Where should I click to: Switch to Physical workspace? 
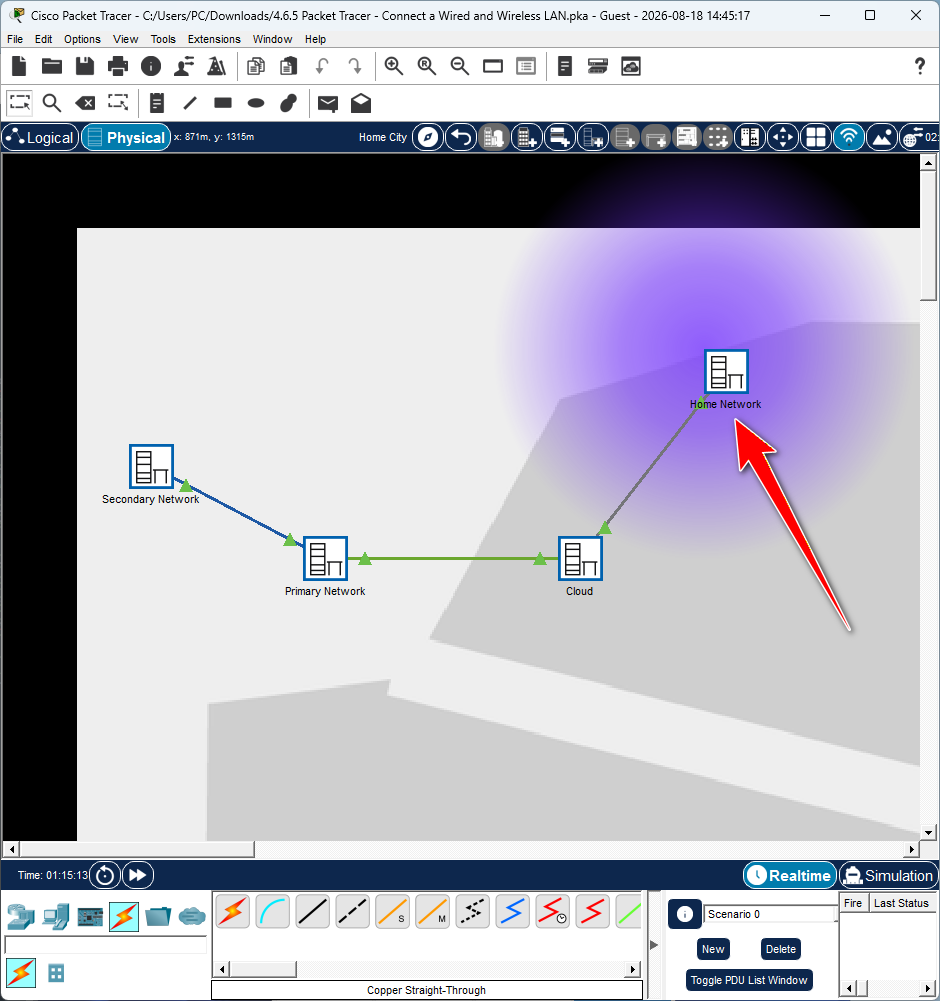pyautogui.click(x=126, y=137)
